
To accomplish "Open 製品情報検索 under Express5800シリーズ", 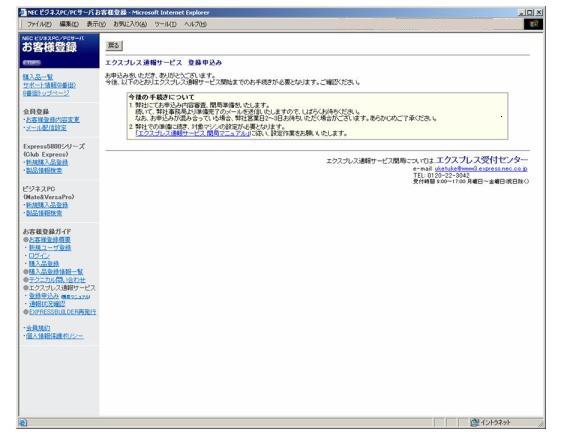I will pyautogui.click(x=44, y=170).
